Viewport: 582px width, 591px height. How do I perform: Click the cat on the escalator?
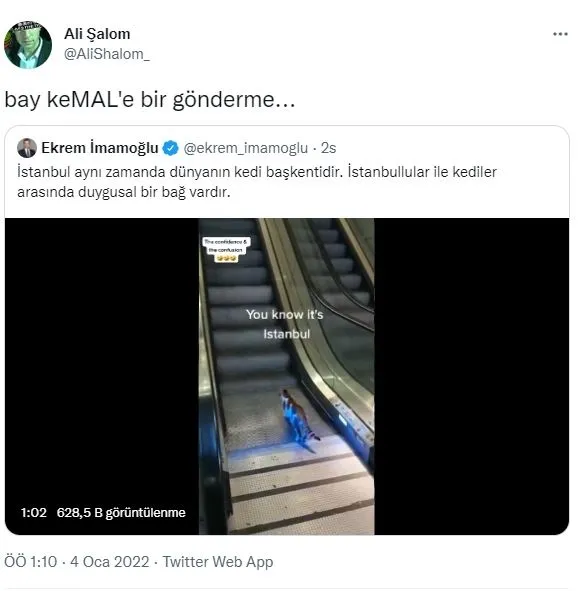click(x=299, y=420)
